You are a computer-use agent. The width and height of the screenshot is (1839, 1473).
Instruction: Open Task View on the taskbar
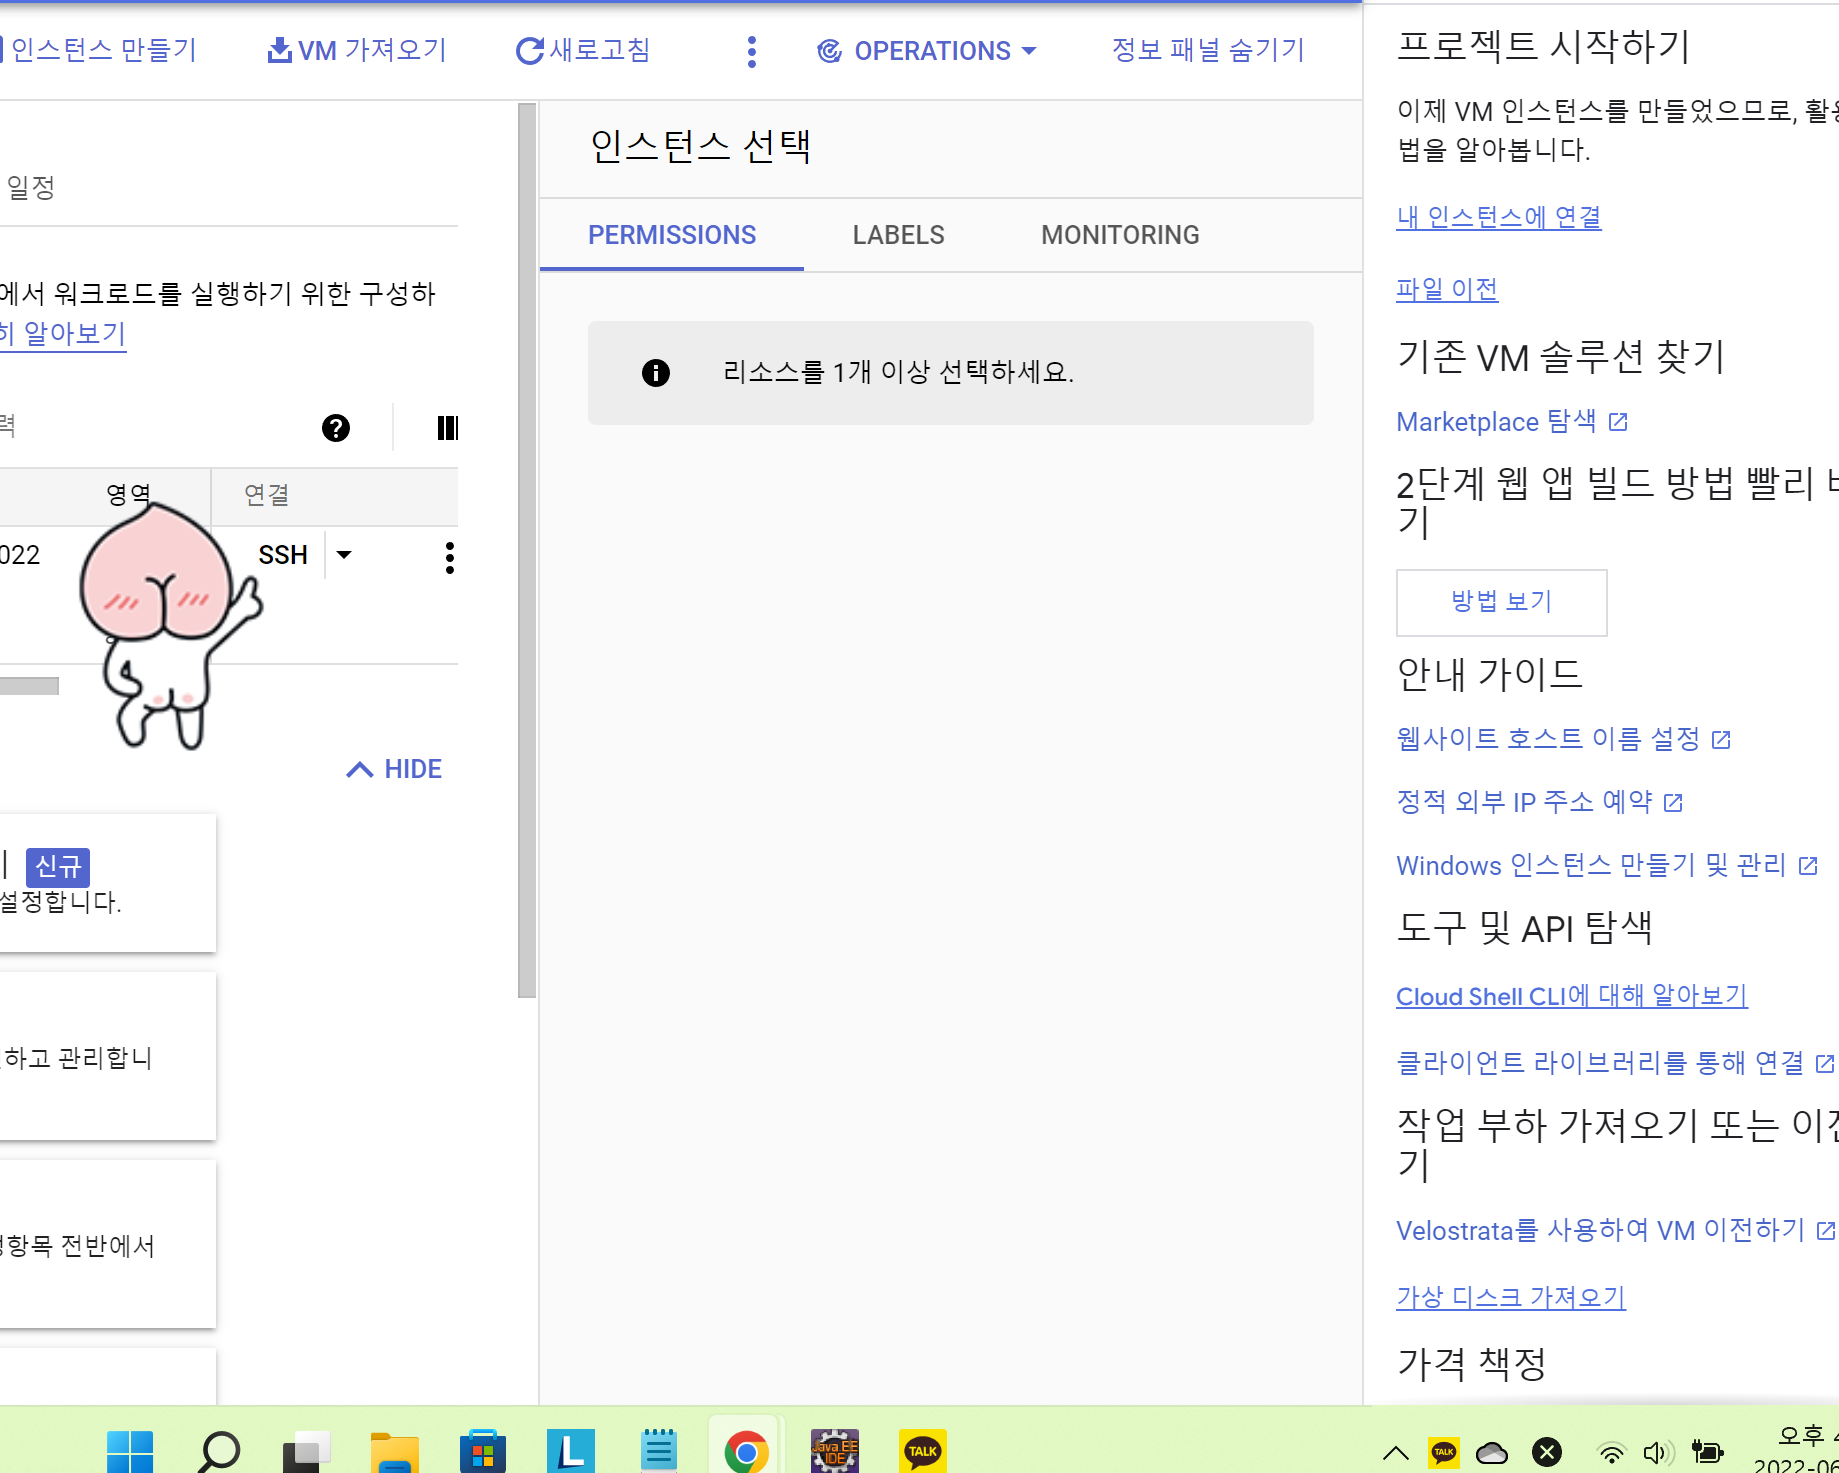pos(306,1452)
